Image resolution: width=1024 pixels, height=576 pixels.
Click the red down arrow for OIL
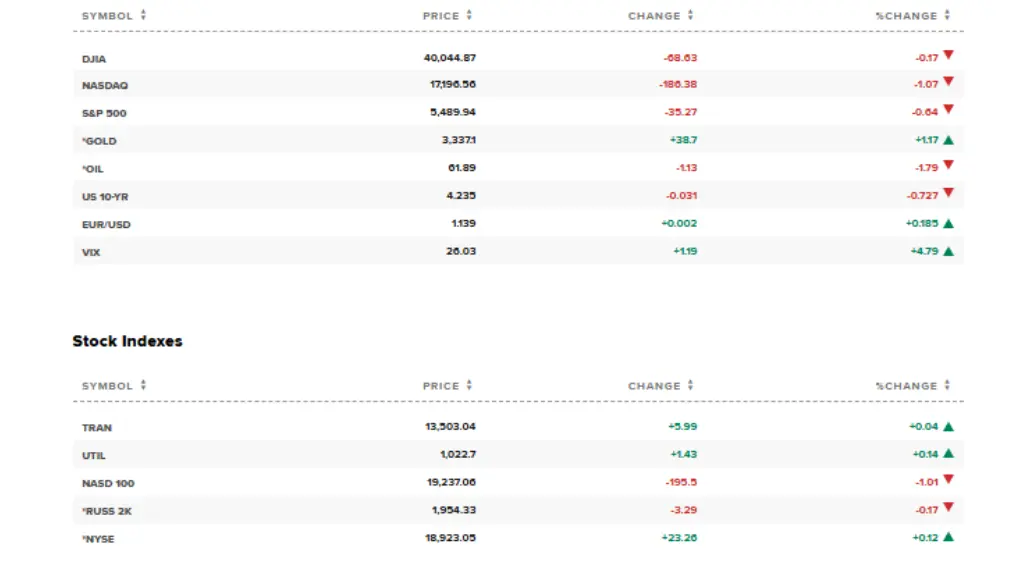[948, 166]
